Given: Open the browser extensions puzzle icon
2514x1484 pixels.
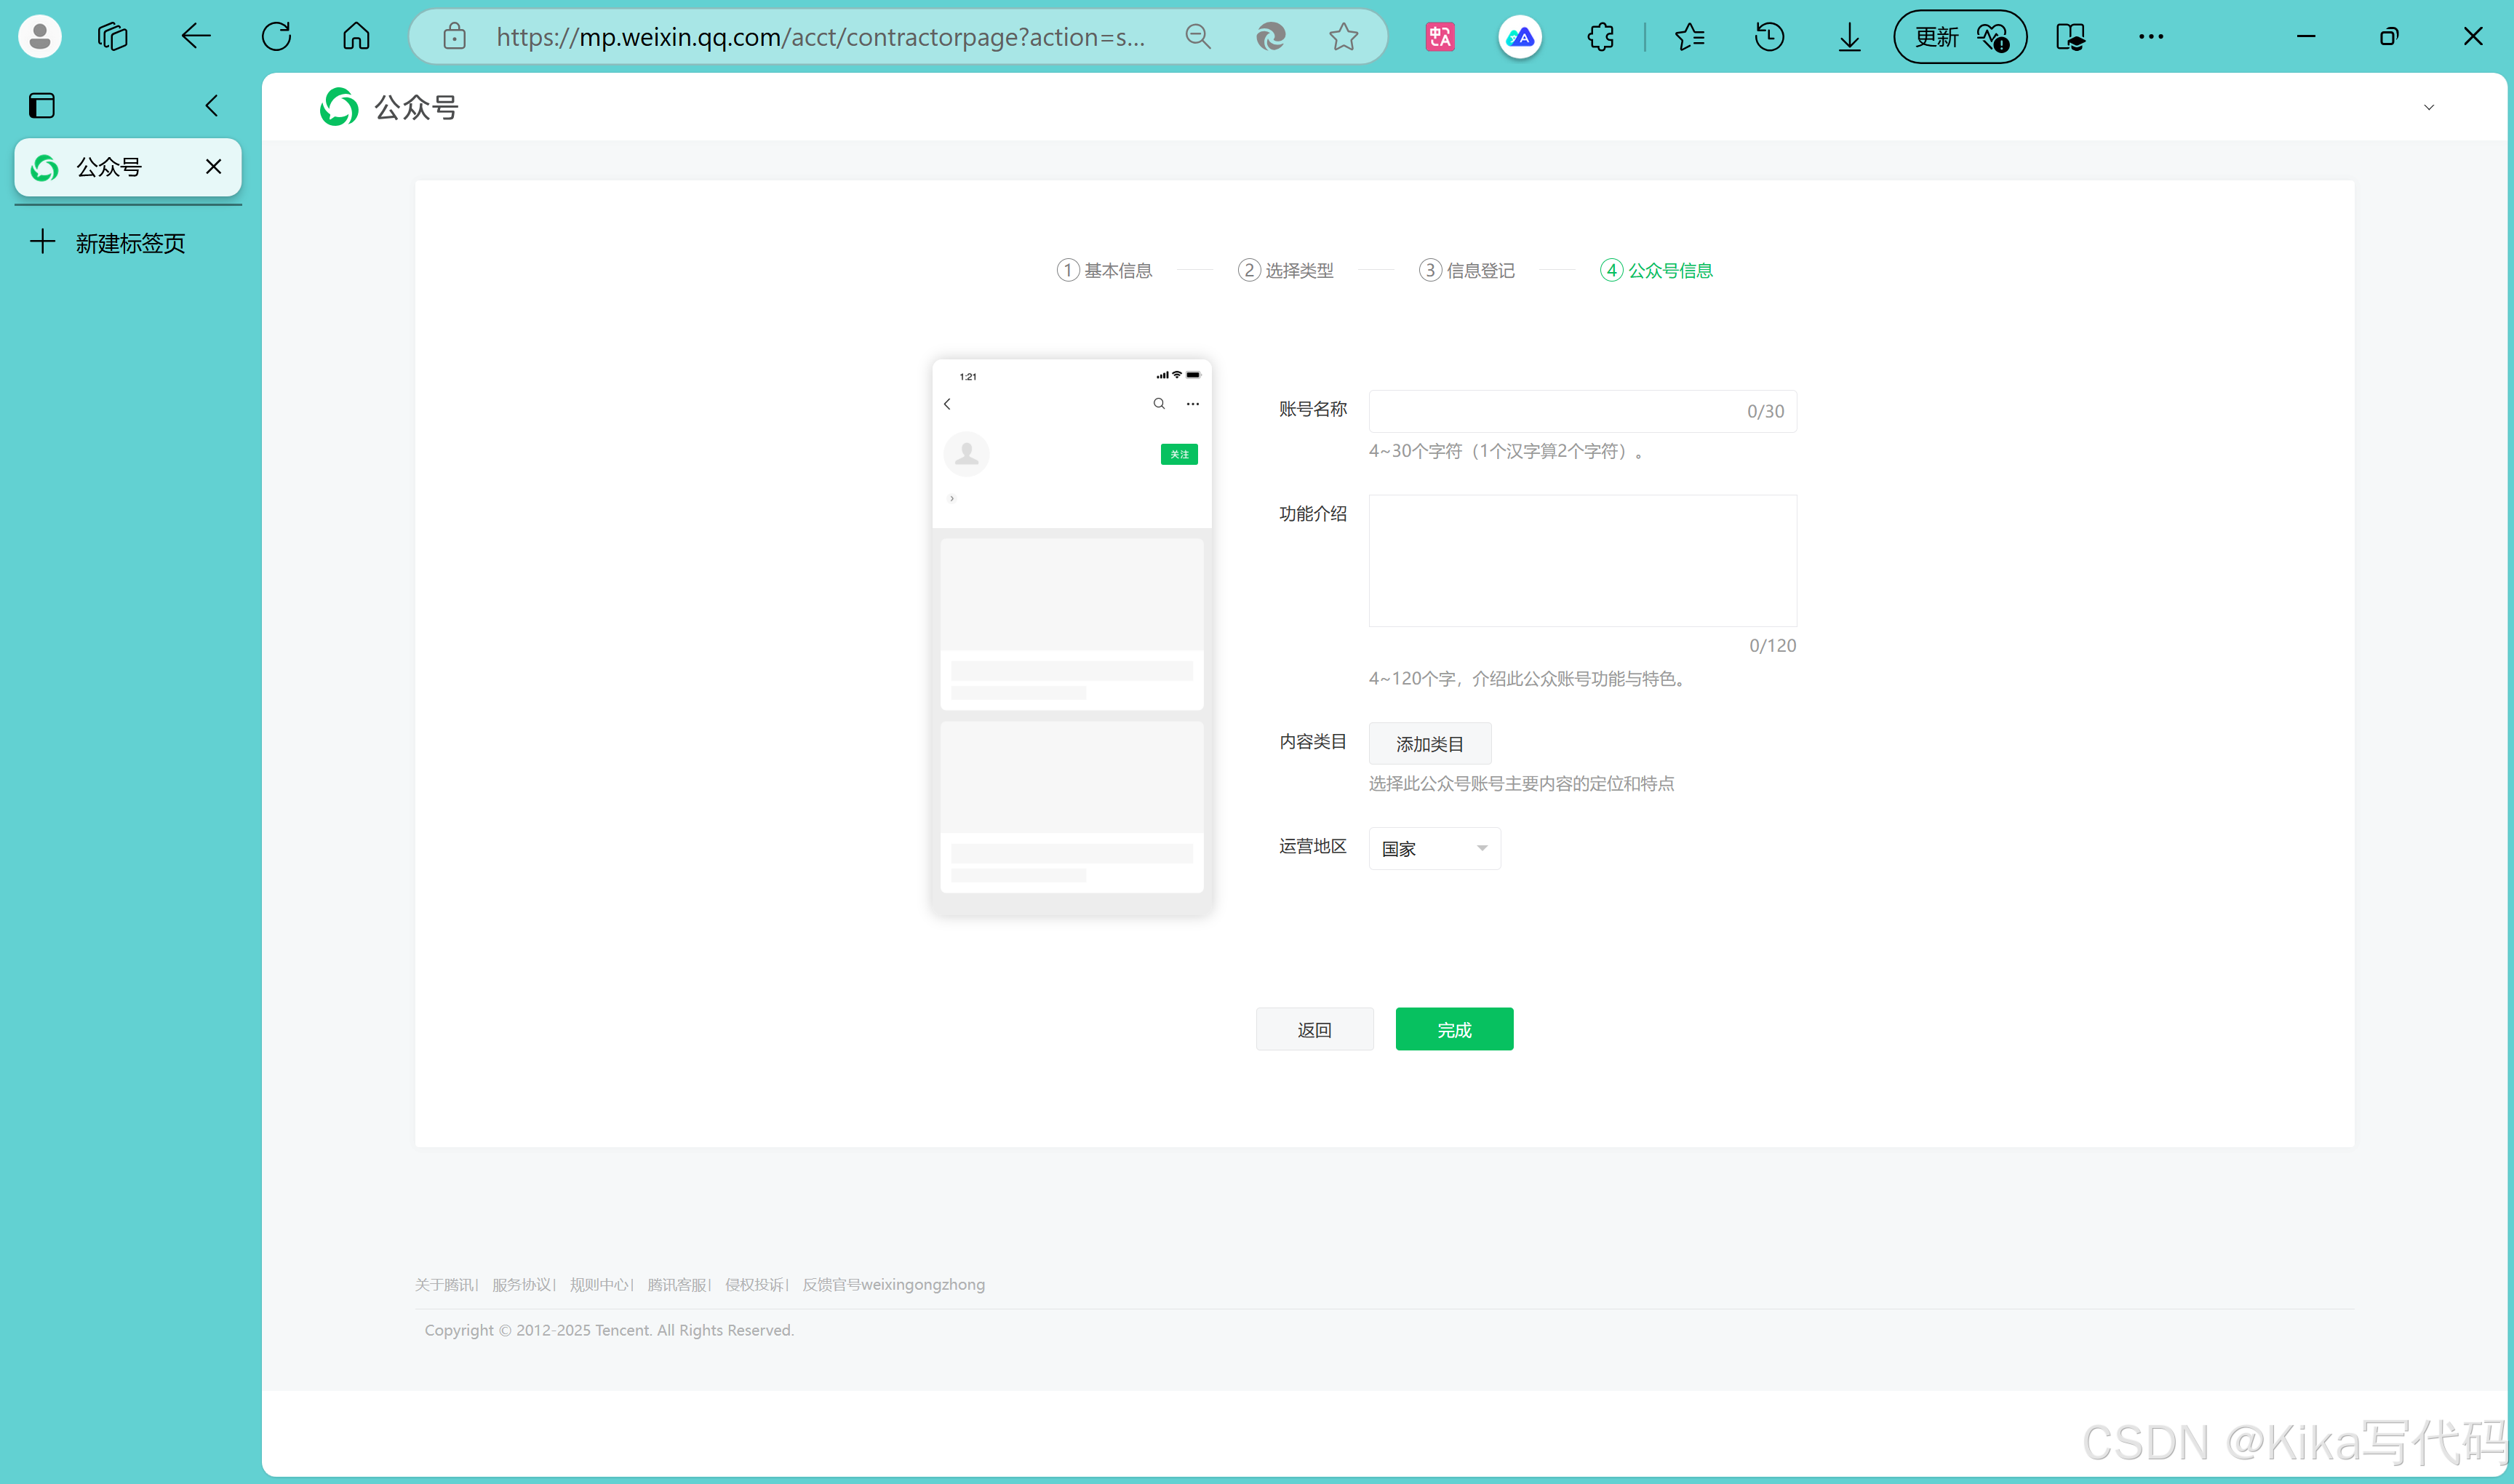Looking at the screenshot, I should click(x=1600, y=37).
